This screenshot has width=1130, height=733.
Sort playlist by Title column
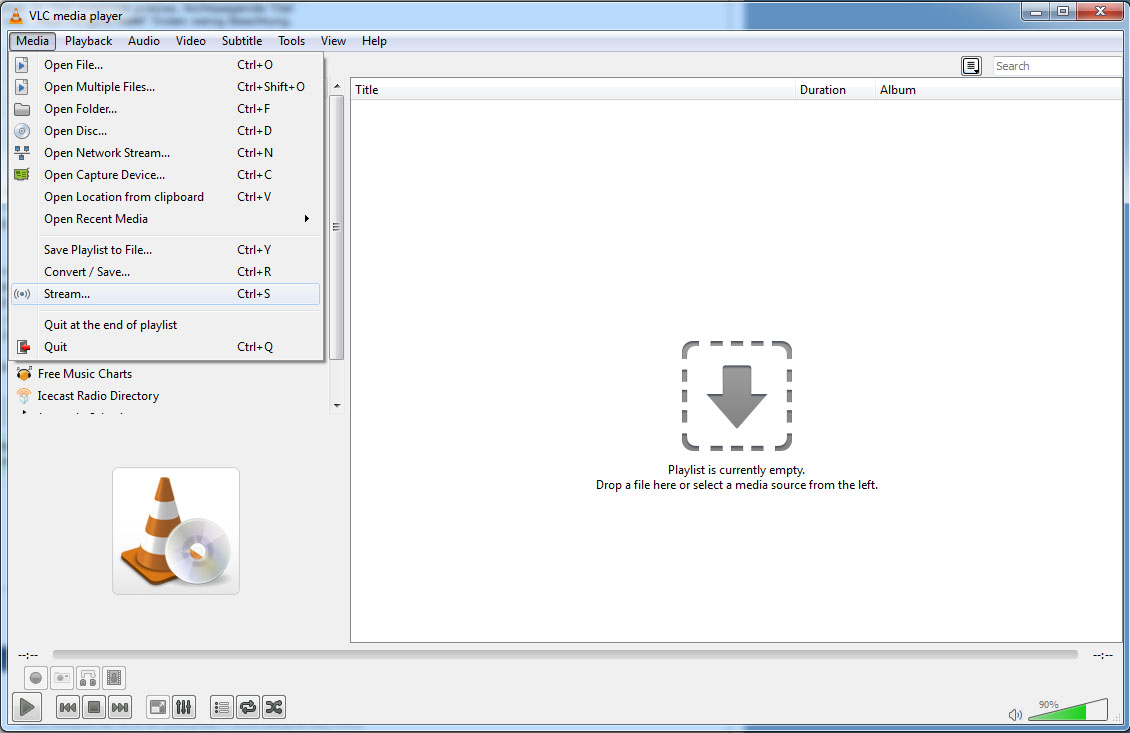(x=573, y=89)
